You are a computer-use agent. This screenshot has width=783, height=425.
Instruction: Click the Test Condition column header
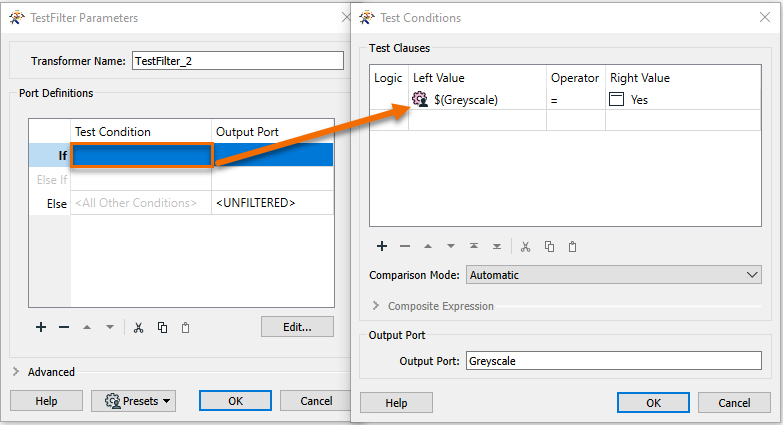[x=141, y=132]
